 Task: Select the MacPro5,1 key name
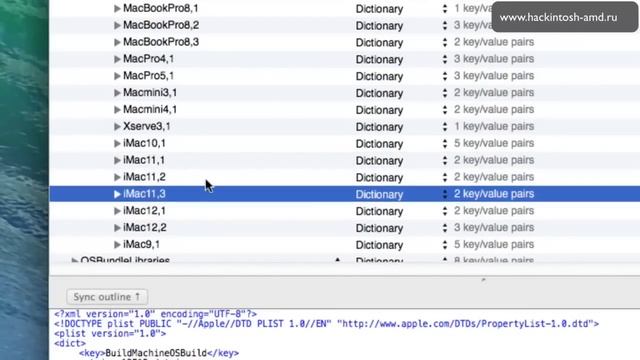149,76
